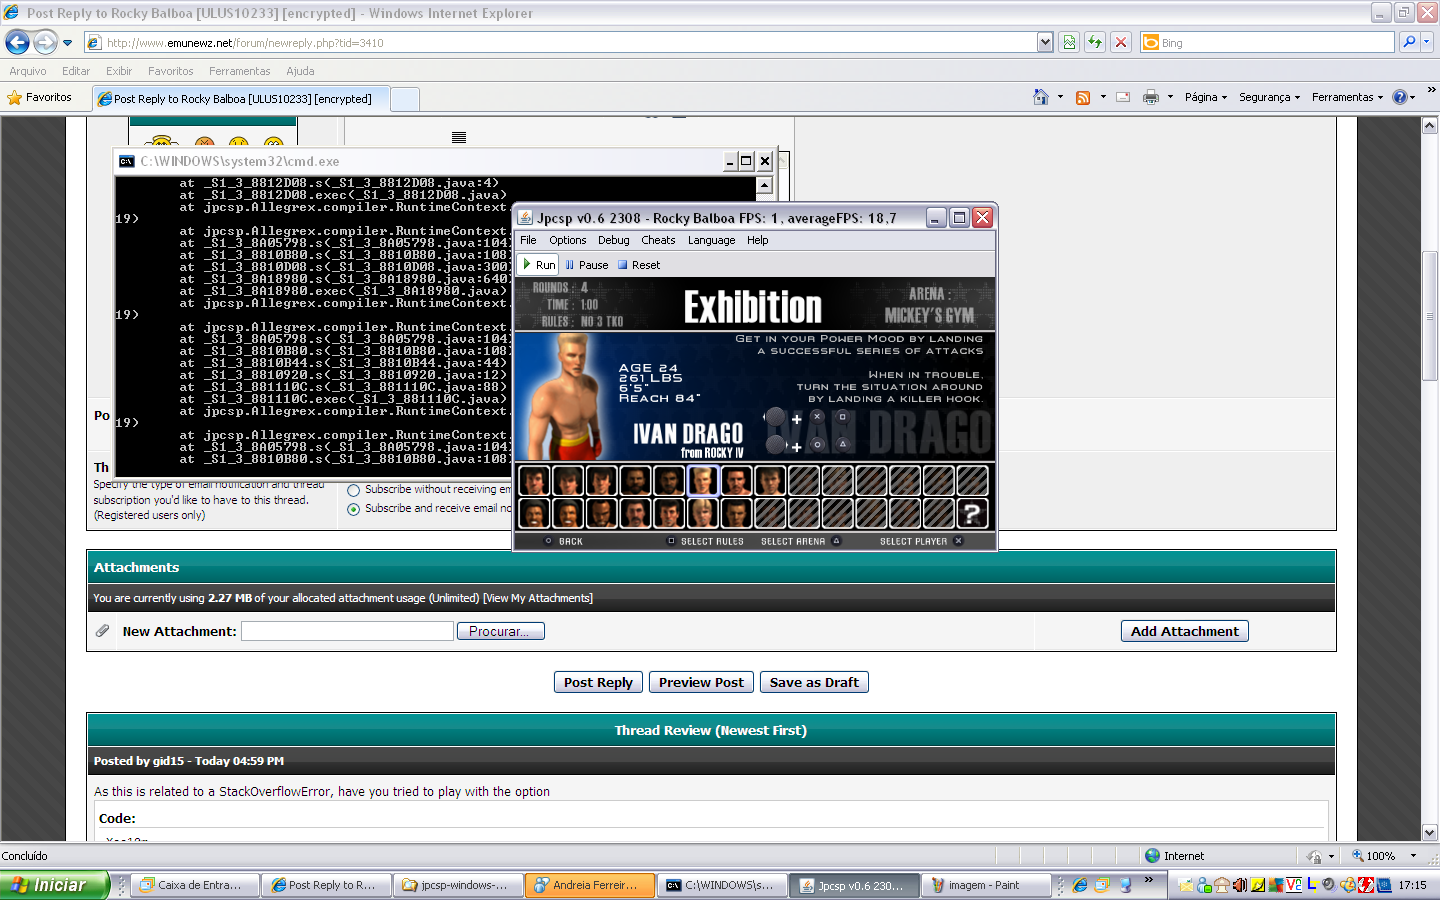Screen dimensions: 1440x900
Task: Click the Post Reply button
Action: pyautogui.click(x=598, y=682)
